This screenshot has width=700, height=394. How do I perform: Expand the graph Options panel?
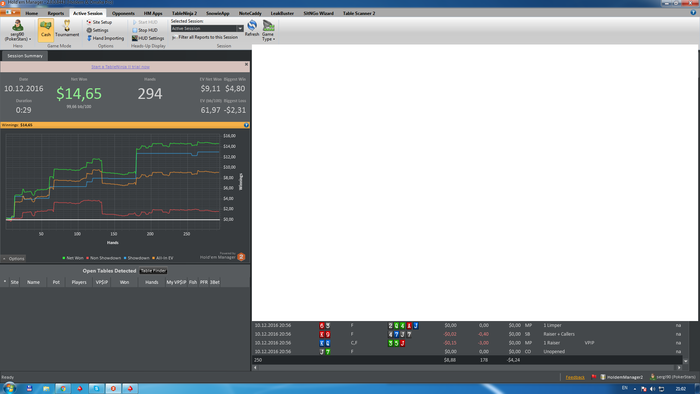point(14,258)
